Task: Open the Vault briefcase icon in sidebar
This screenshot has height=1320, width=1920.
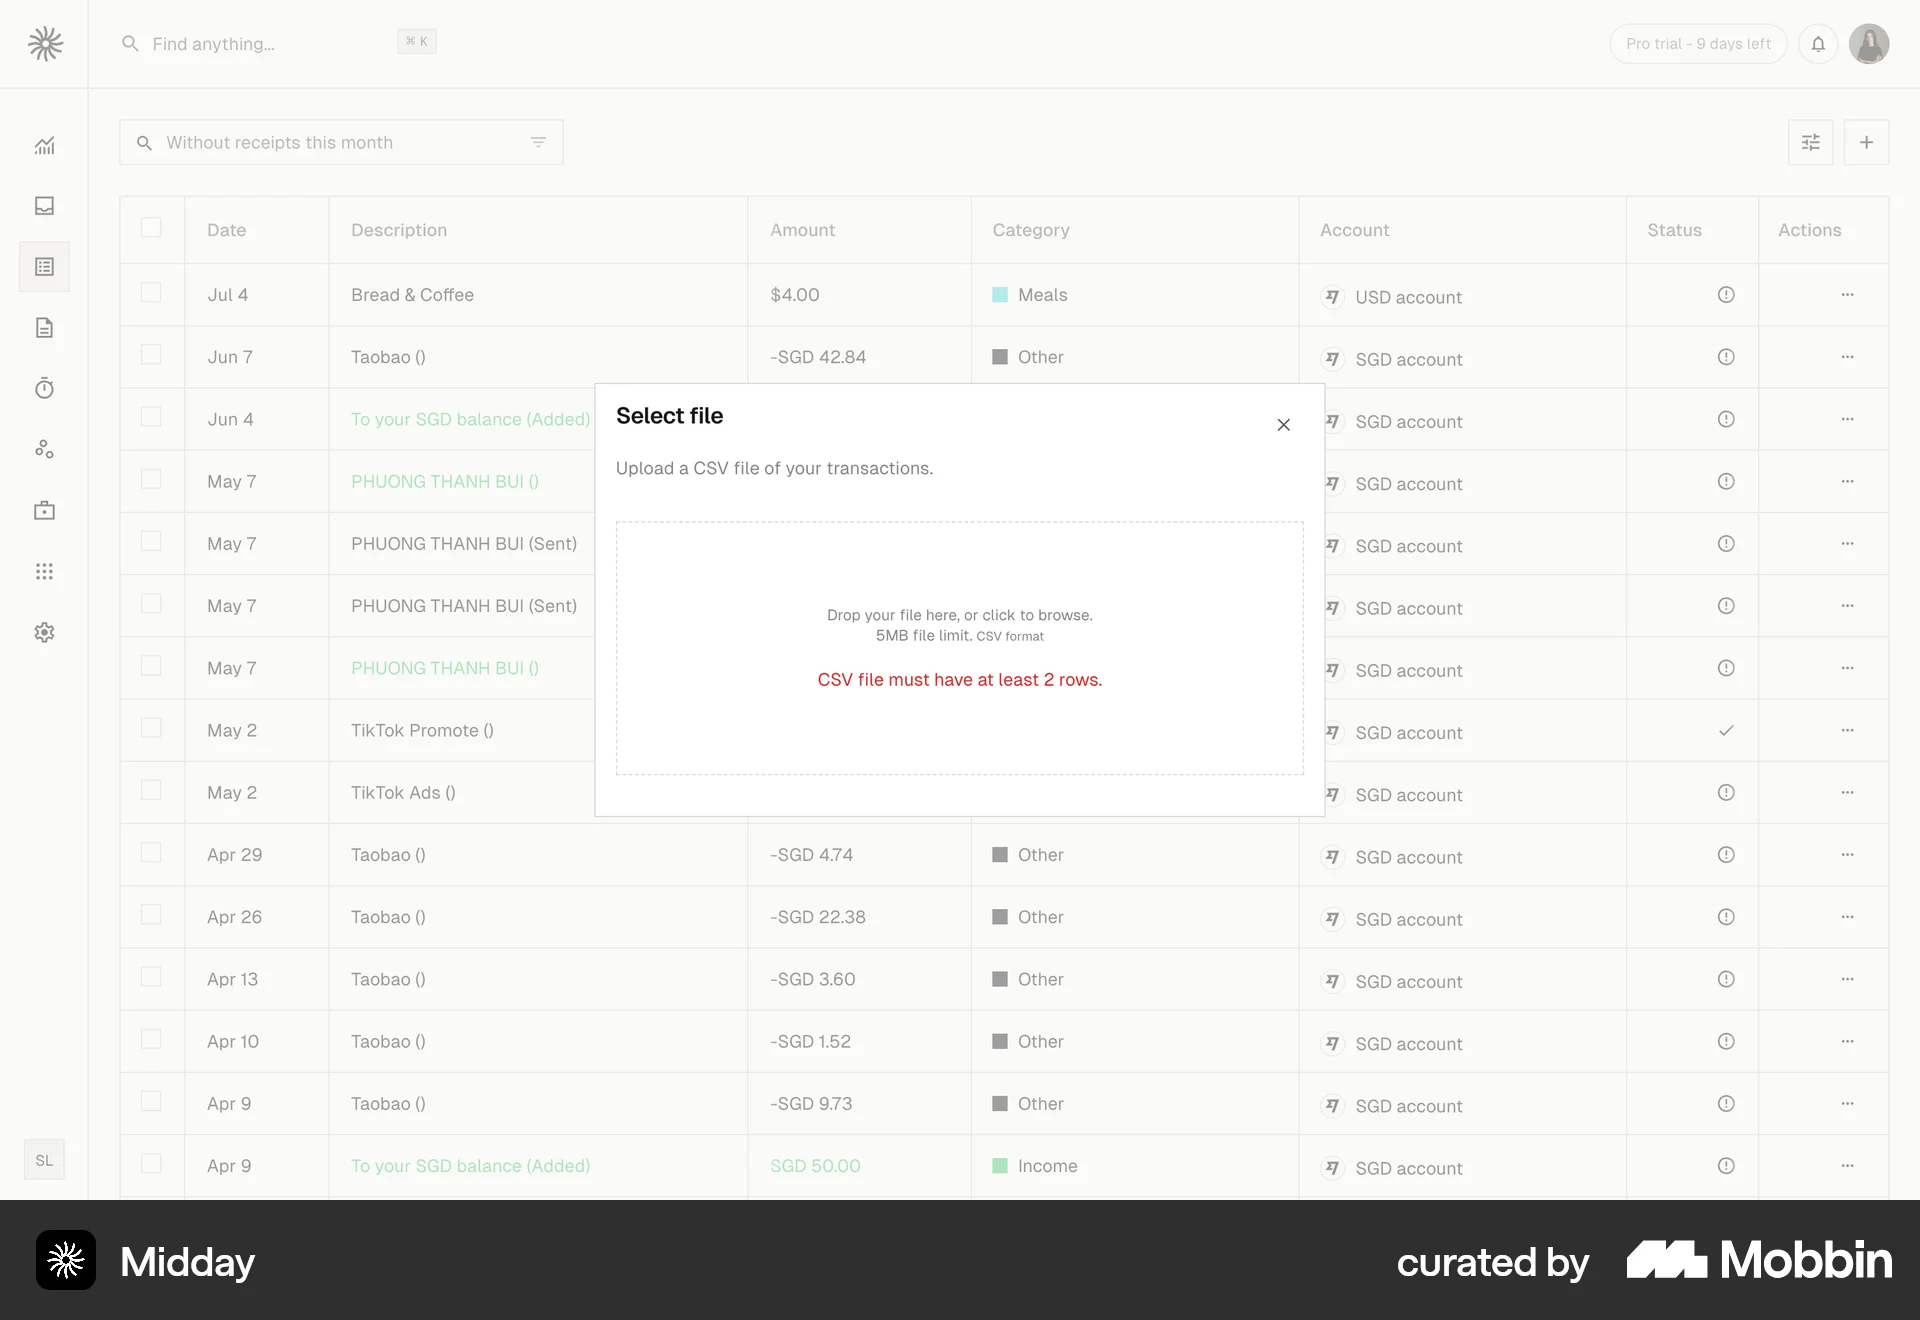Action: [x=44, y=511]
